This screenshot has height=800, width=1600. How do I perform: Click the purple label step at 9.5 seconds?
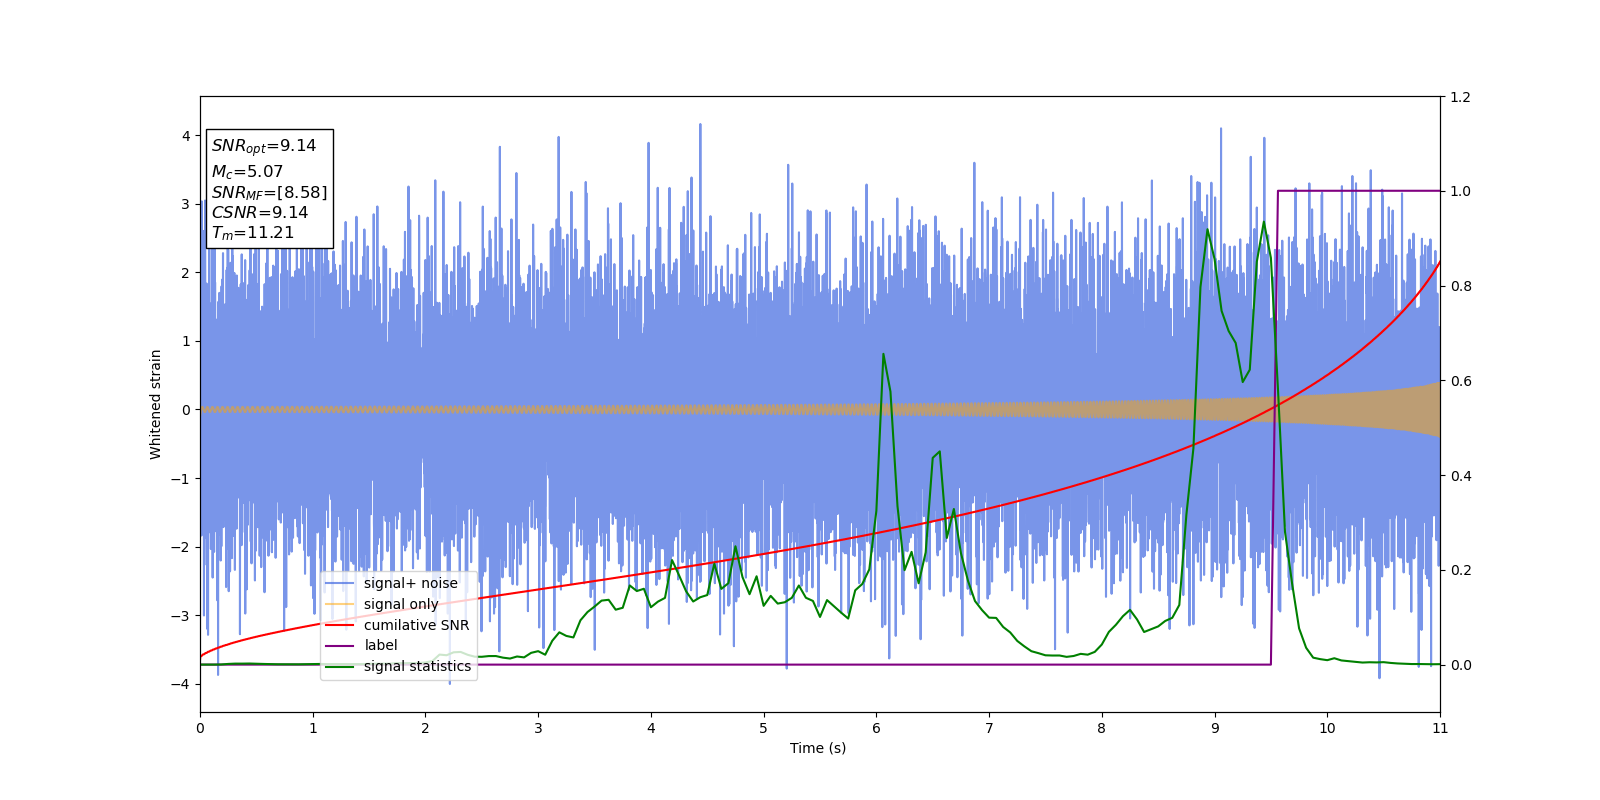pyautogui.click(x=1275, y=428)
